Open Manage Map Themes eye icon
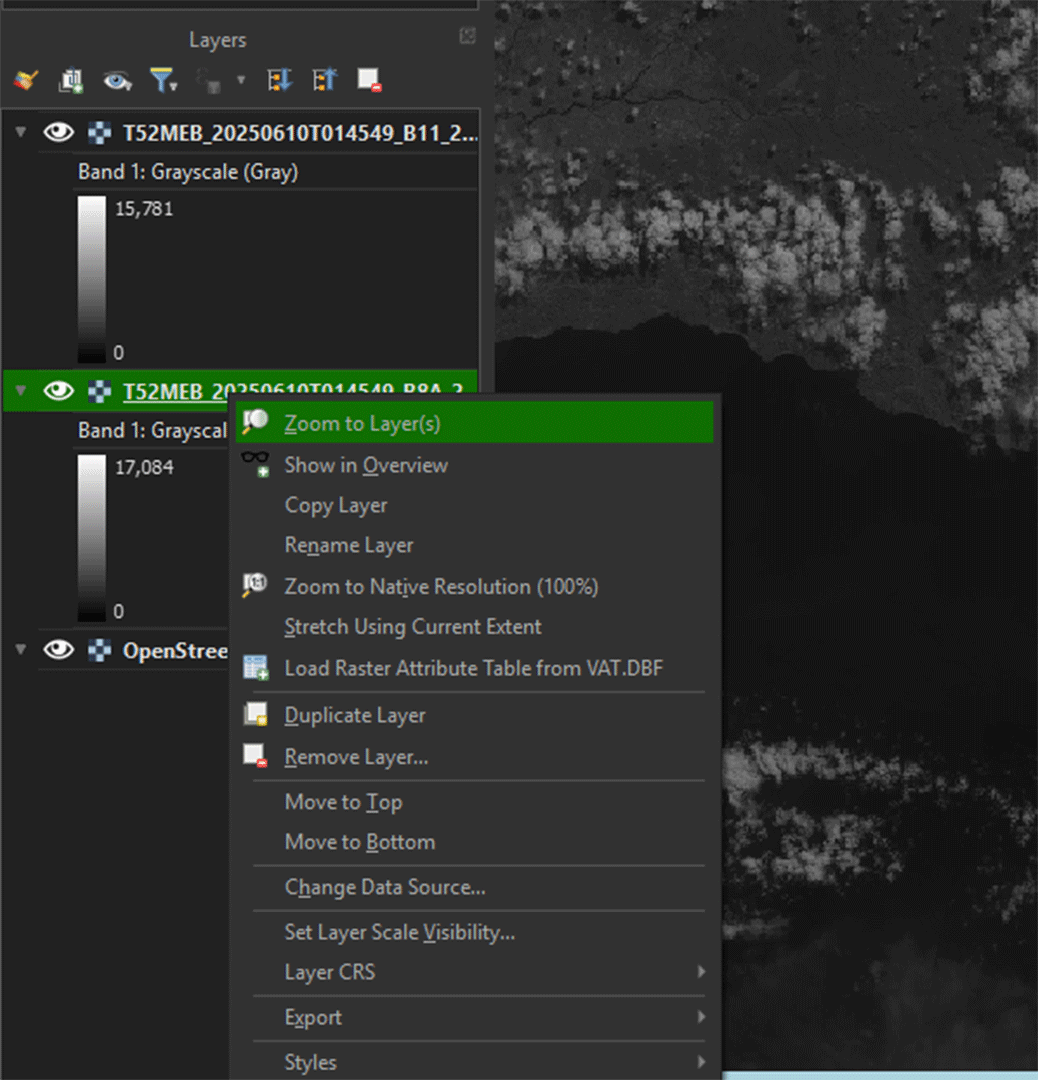Image resolution: width=1038 pixels, height=1080 pixels. pyautogui.click(x=117, y=81)
